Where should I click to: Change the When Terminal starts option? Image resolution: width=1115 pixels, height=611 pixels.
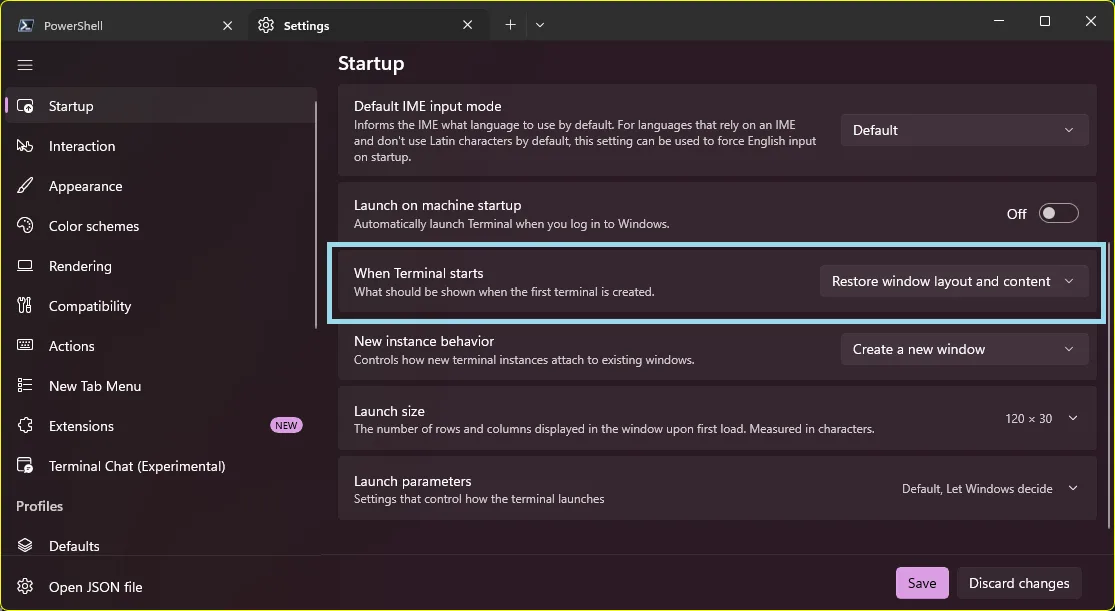point(953,281)
